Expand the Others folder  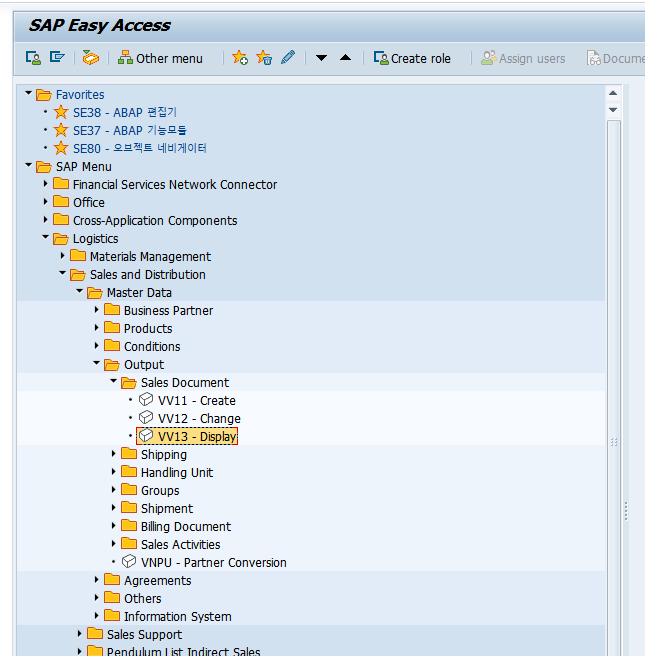tap(97, 597)
